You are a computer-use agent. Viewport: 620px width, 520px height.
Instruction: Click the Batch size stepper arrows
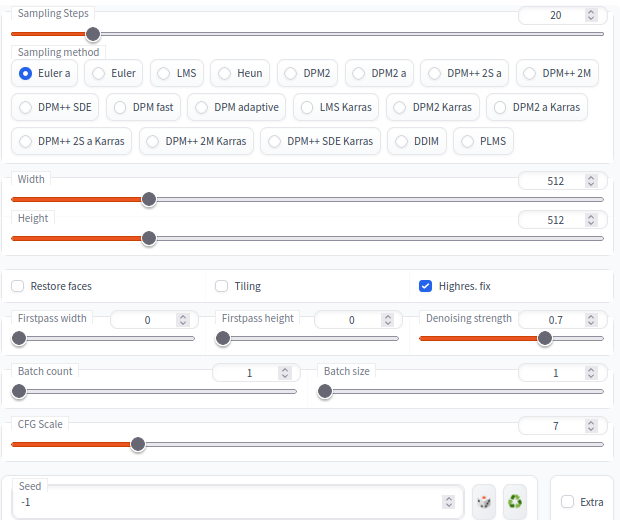coord(591,373)
